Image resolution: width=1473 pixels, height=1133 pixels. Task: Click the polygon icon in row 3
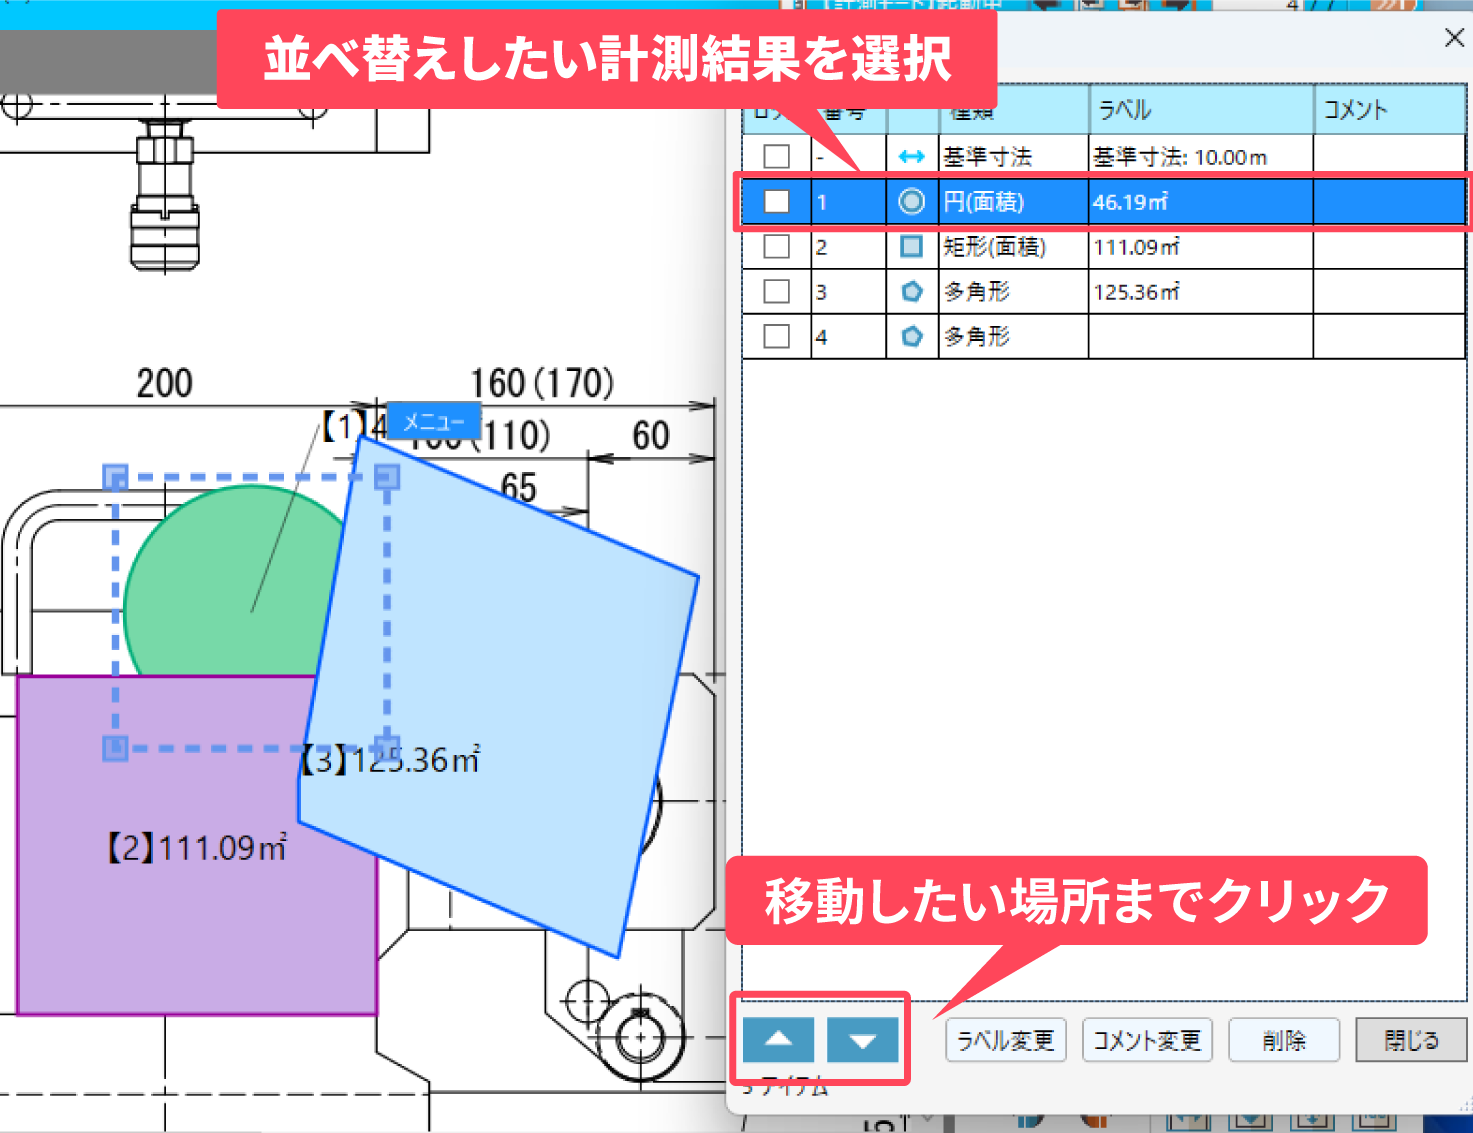pyautogui.click(x=911, y=292)
